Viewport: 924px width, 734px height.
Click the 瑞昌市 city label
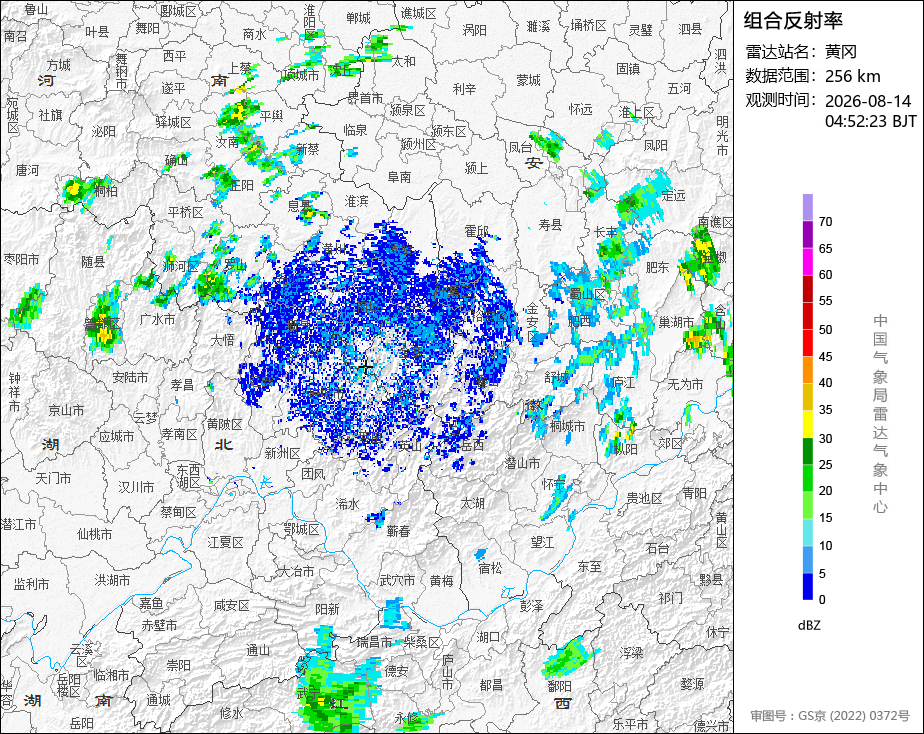(x=374, y=643)
